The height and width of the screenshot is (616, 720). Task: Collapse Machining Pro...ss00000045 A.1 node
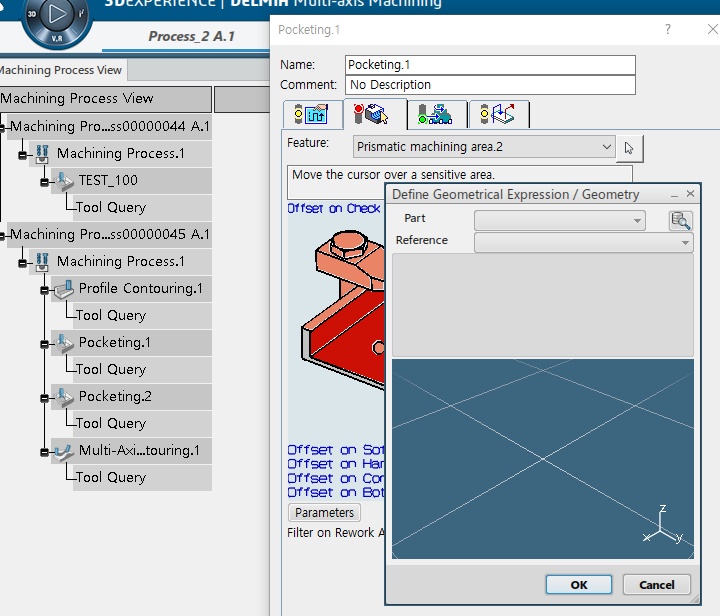2,236
